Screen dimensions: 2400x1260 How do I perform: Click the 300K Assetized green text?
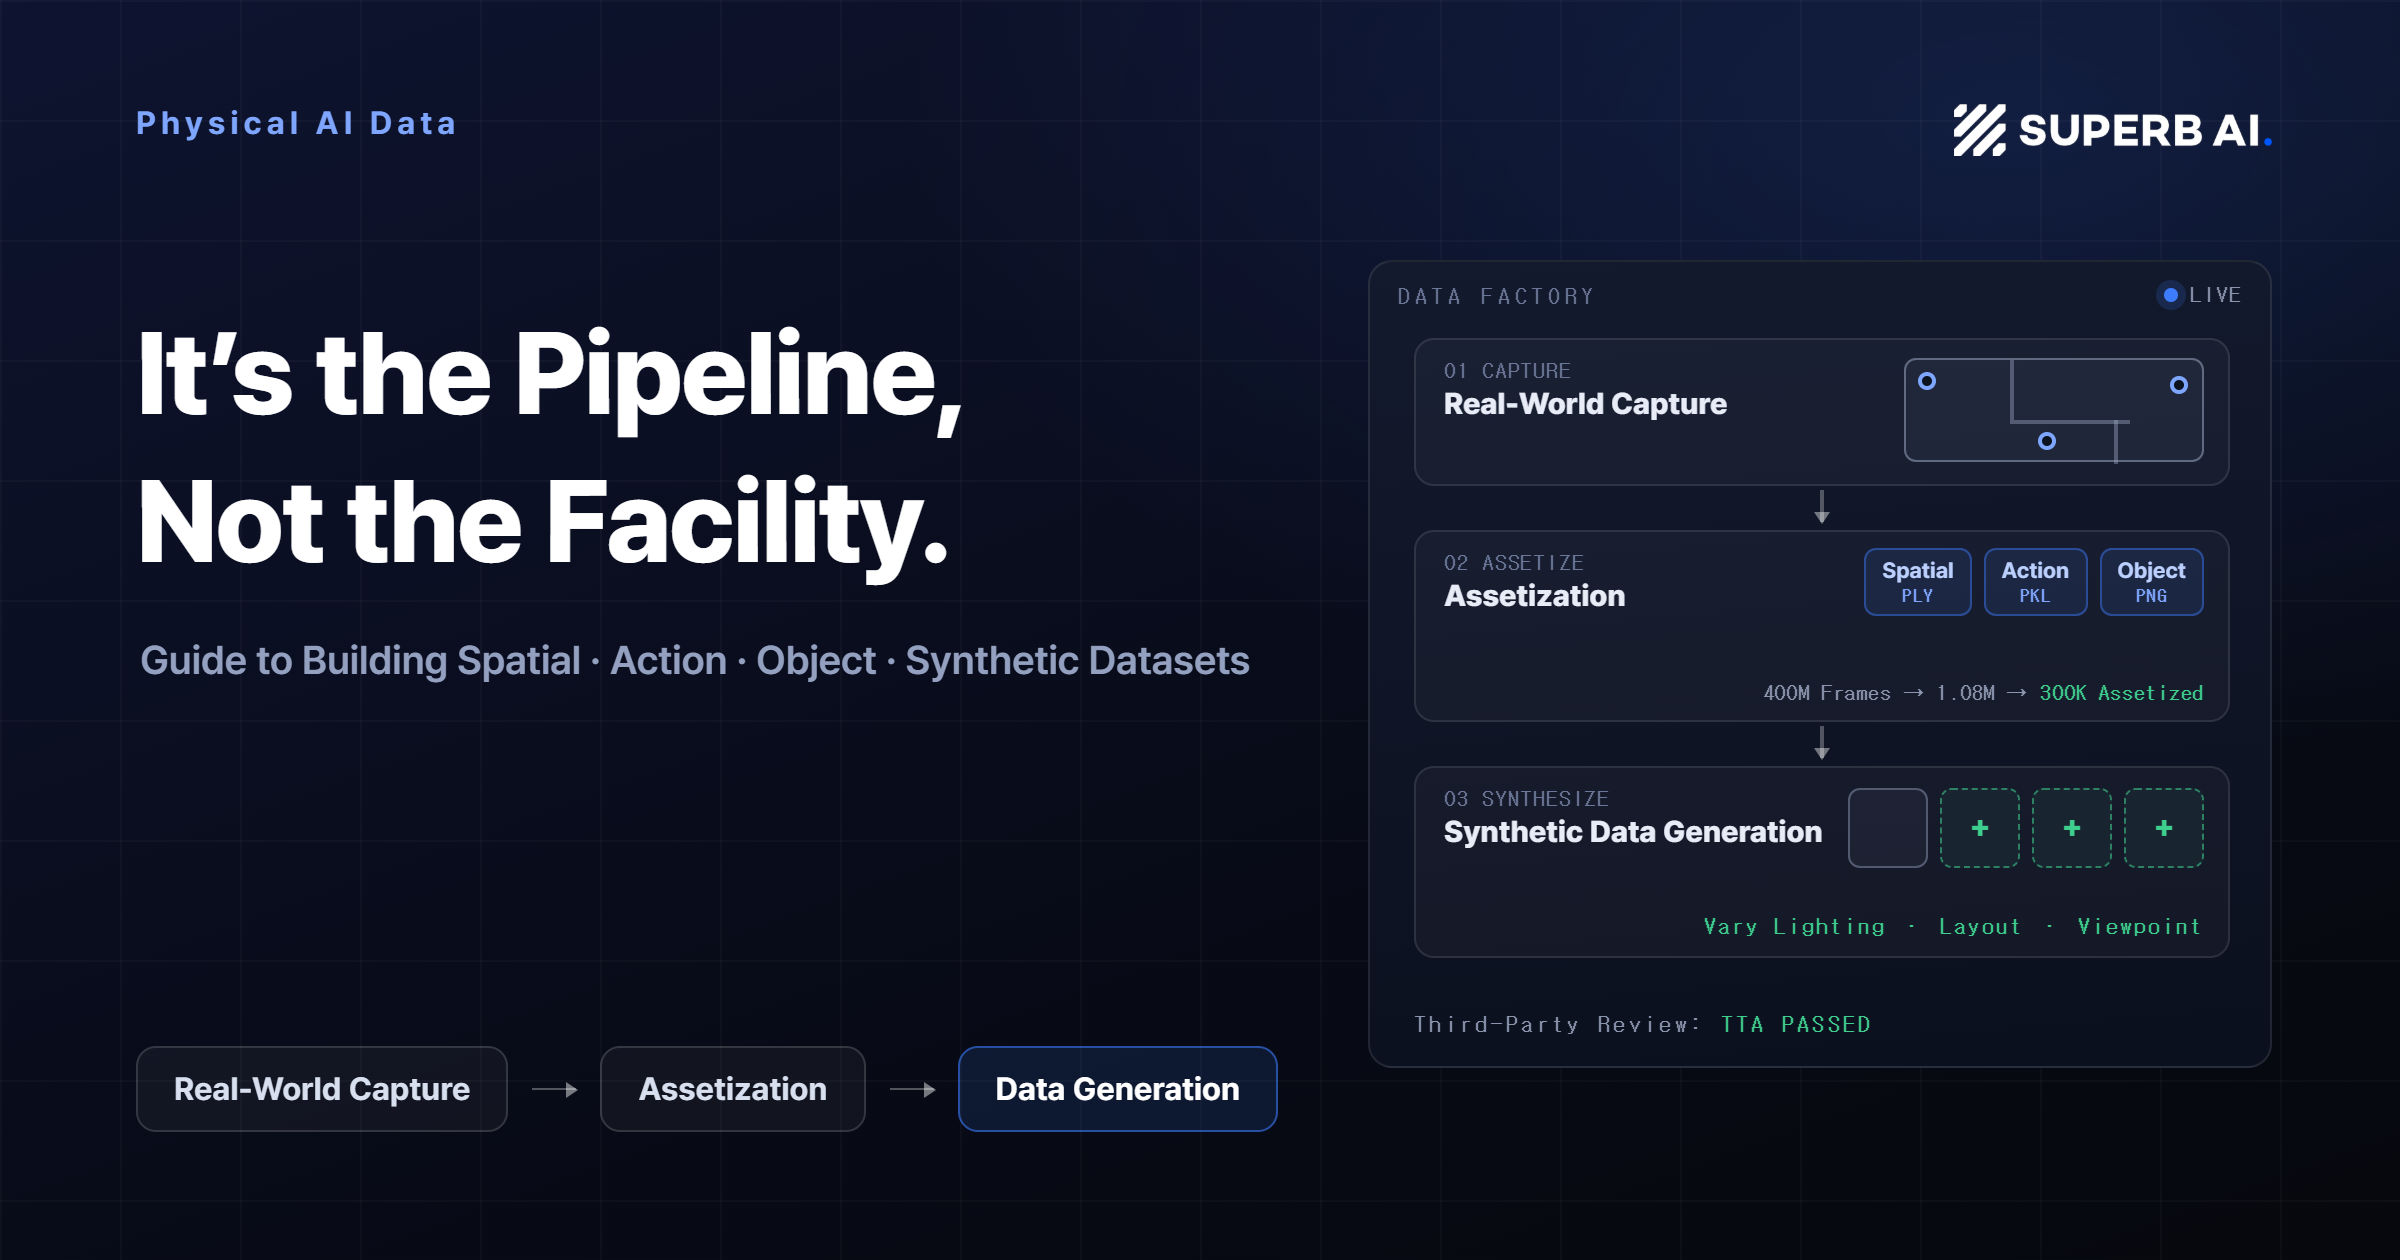tap(2121, 693)
